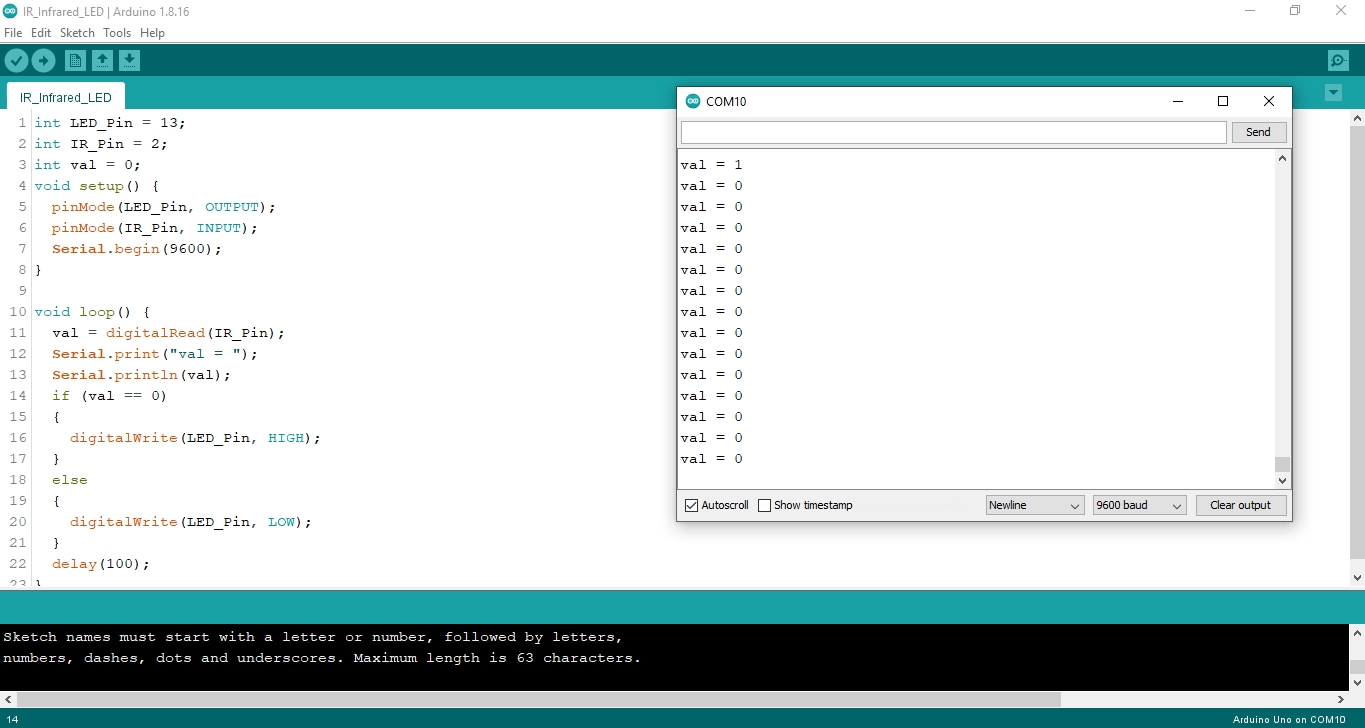Open the Edit menu
1365x728 pixels.
(x=41, y=33)
